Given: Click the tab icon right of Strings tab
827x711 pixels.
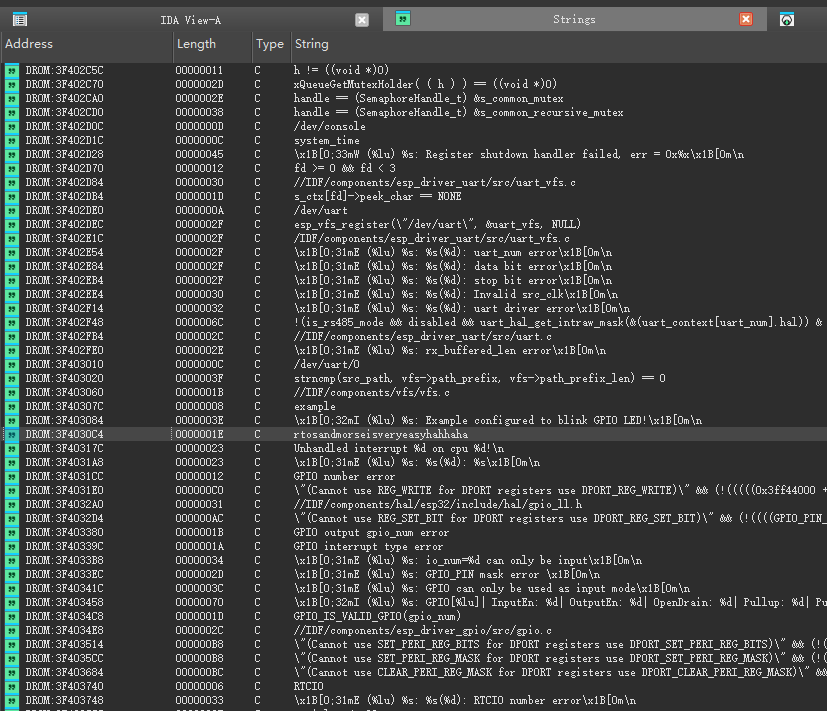Looking at the screenshot, I should pos(787,19).
